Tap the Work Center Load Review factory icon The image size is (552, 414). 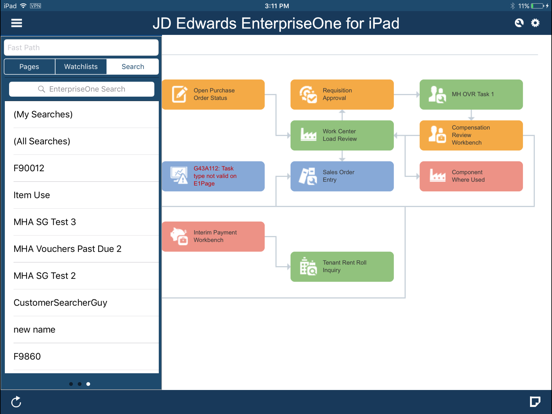(x=308, y=135)
